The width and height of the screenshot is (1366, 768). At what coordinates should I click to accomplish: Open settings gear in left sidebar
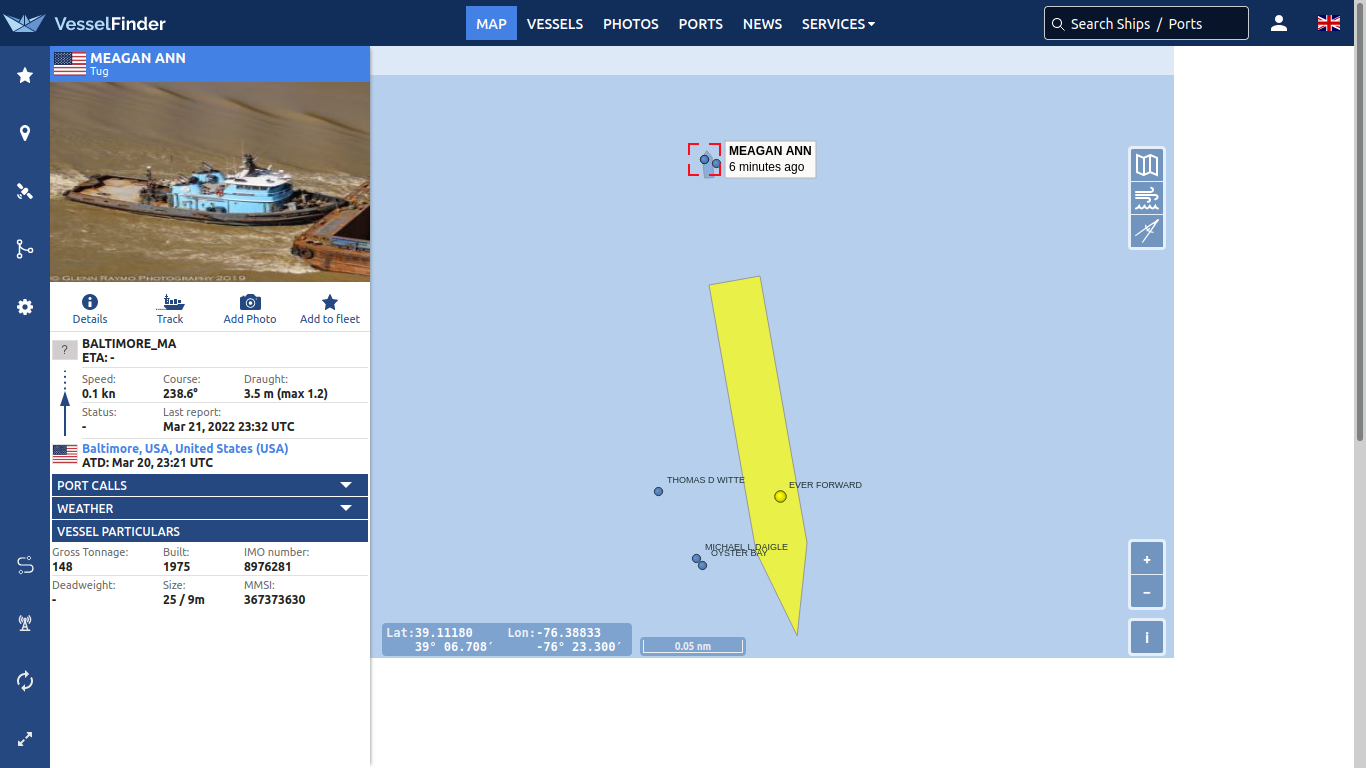point(25,307)
